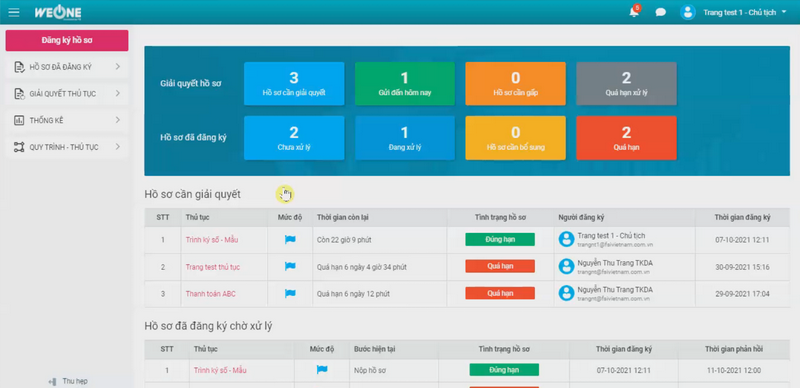The image size is (800, 388).
Task: Open the notifications bell icon
Action: 634,12
